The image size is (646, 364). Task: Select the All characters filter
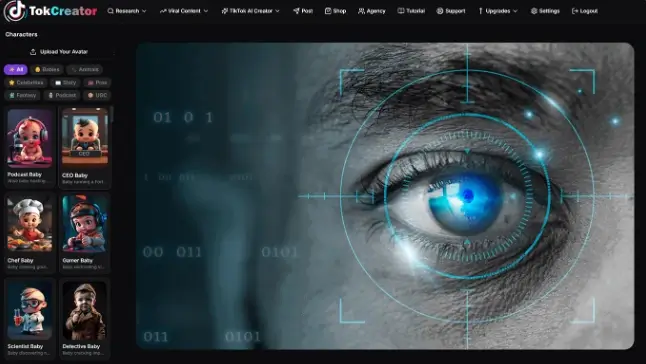(x=16, y=70)
